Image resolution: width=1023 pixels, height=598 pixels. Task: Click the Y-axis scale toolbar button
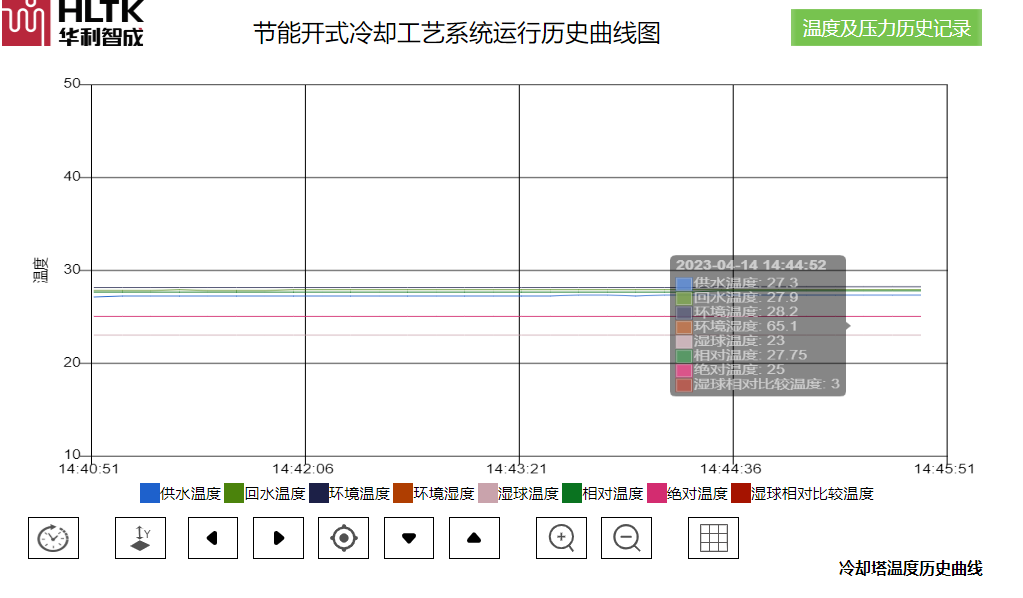click(x=141, y=538)
